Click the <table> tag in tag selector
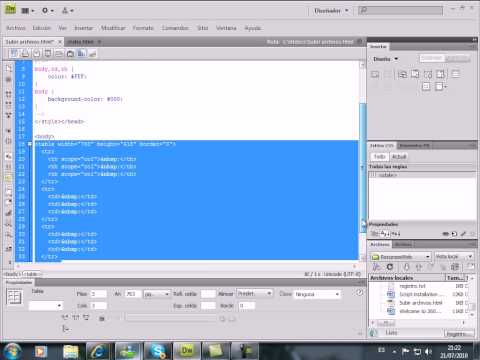 coord(32,274)
